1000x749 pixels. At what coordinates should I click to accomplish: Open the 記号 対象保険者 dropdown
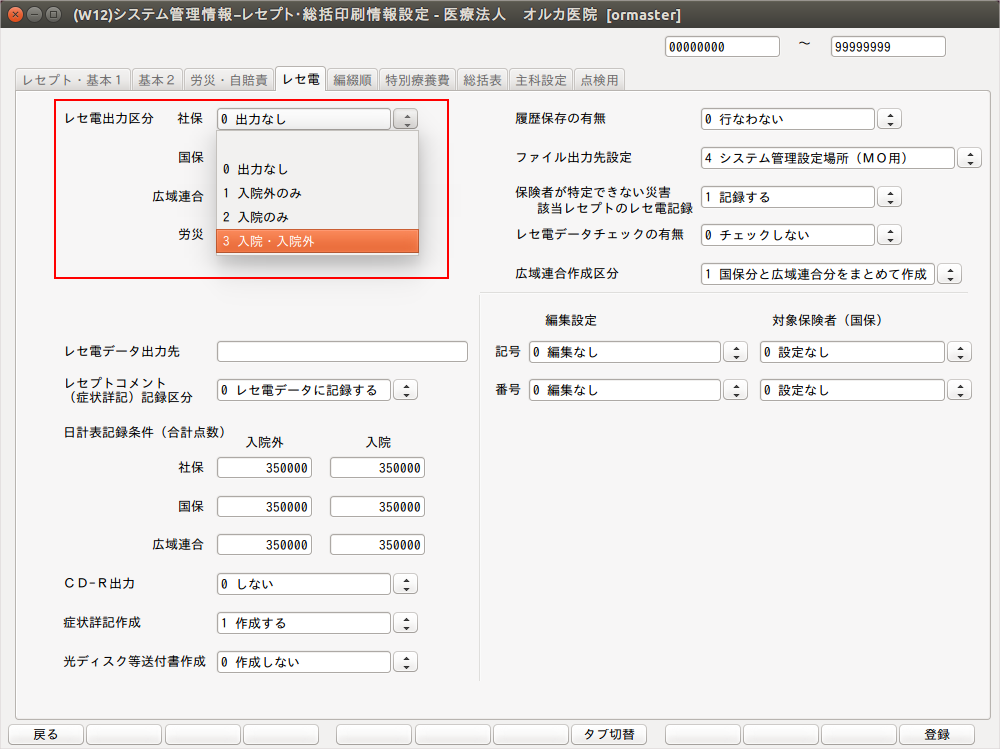960,352
